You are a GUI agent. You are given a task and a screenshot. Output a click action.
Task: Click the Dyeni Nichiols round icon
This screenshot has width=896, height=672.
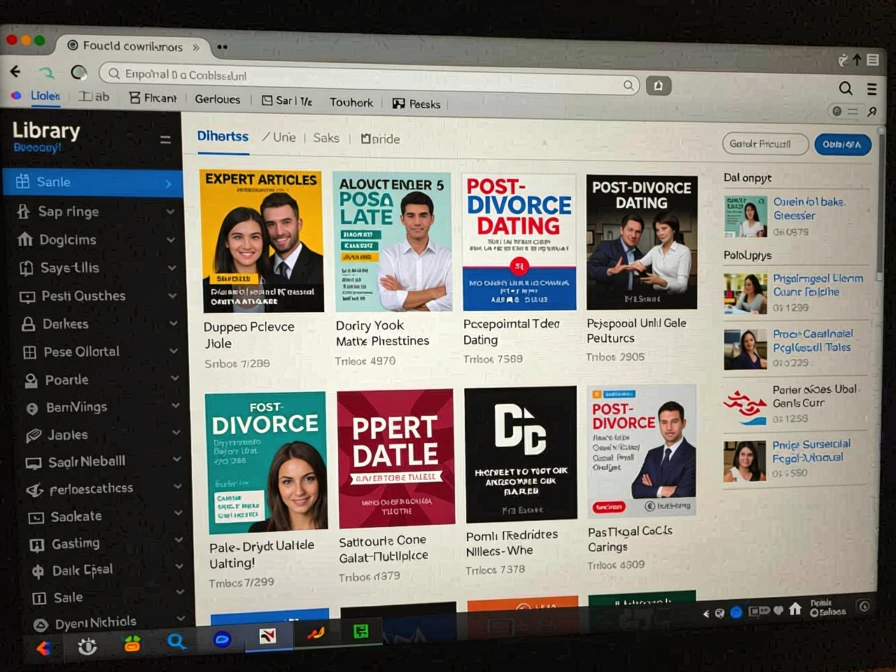pos(40,625)
